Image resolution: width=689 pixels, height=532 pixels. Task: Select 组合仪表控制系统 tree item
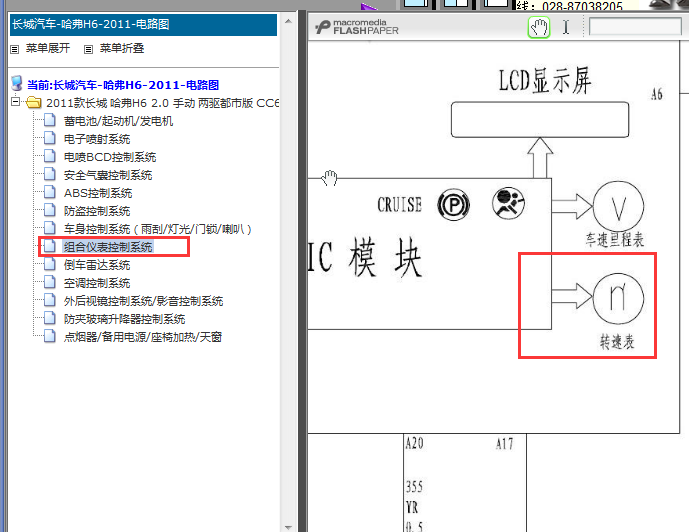[108, 247]
